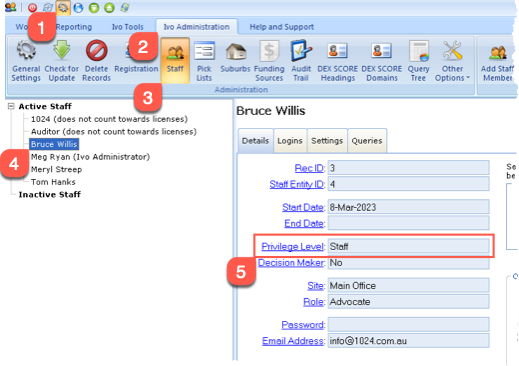Open the Audit Trail

tap(301, 60)
